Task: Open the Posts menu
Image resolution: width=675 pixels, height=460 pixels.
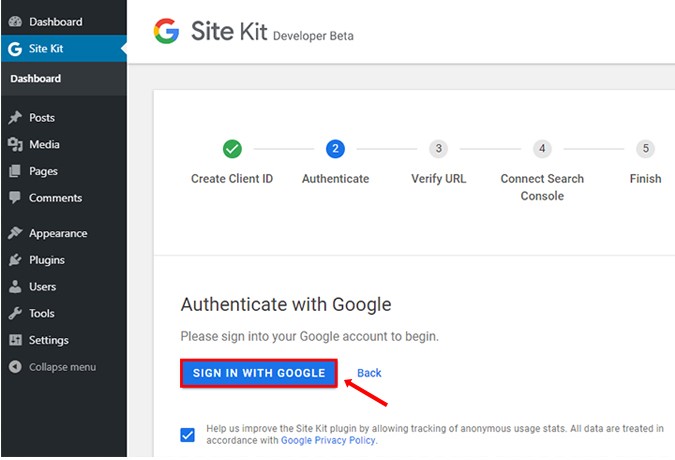Action: pos(64,117)
